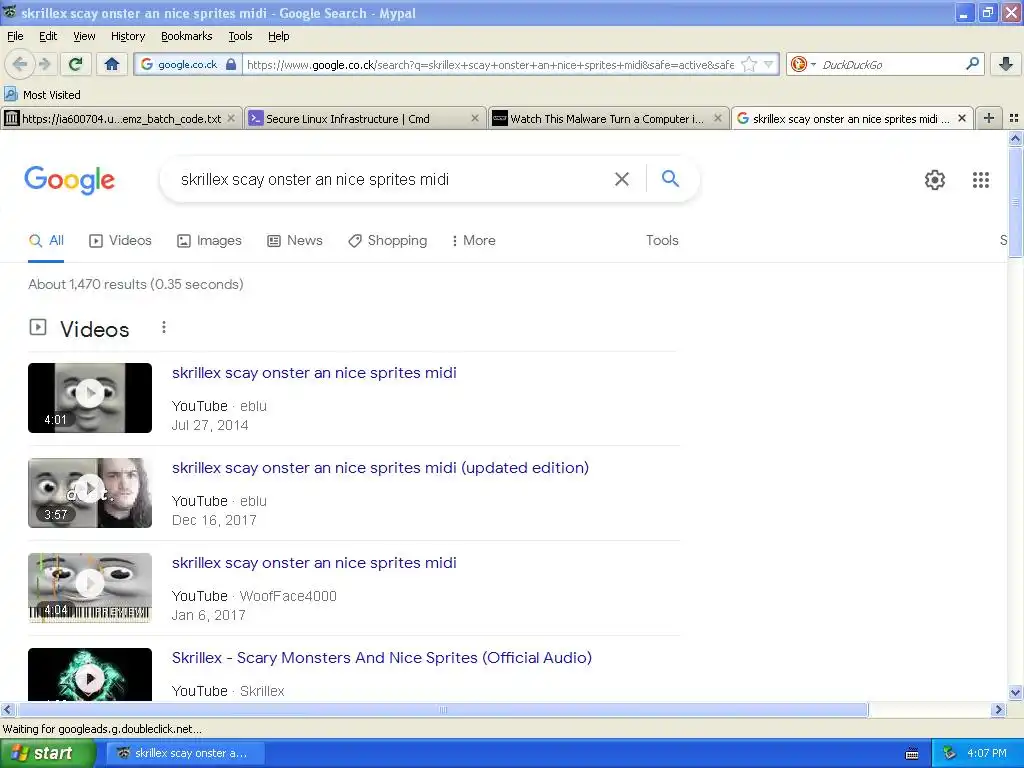The height and width of the screenshot is (768, 1024).
Task: Open Scary Monsters Official Audio link
Action: 381,658
